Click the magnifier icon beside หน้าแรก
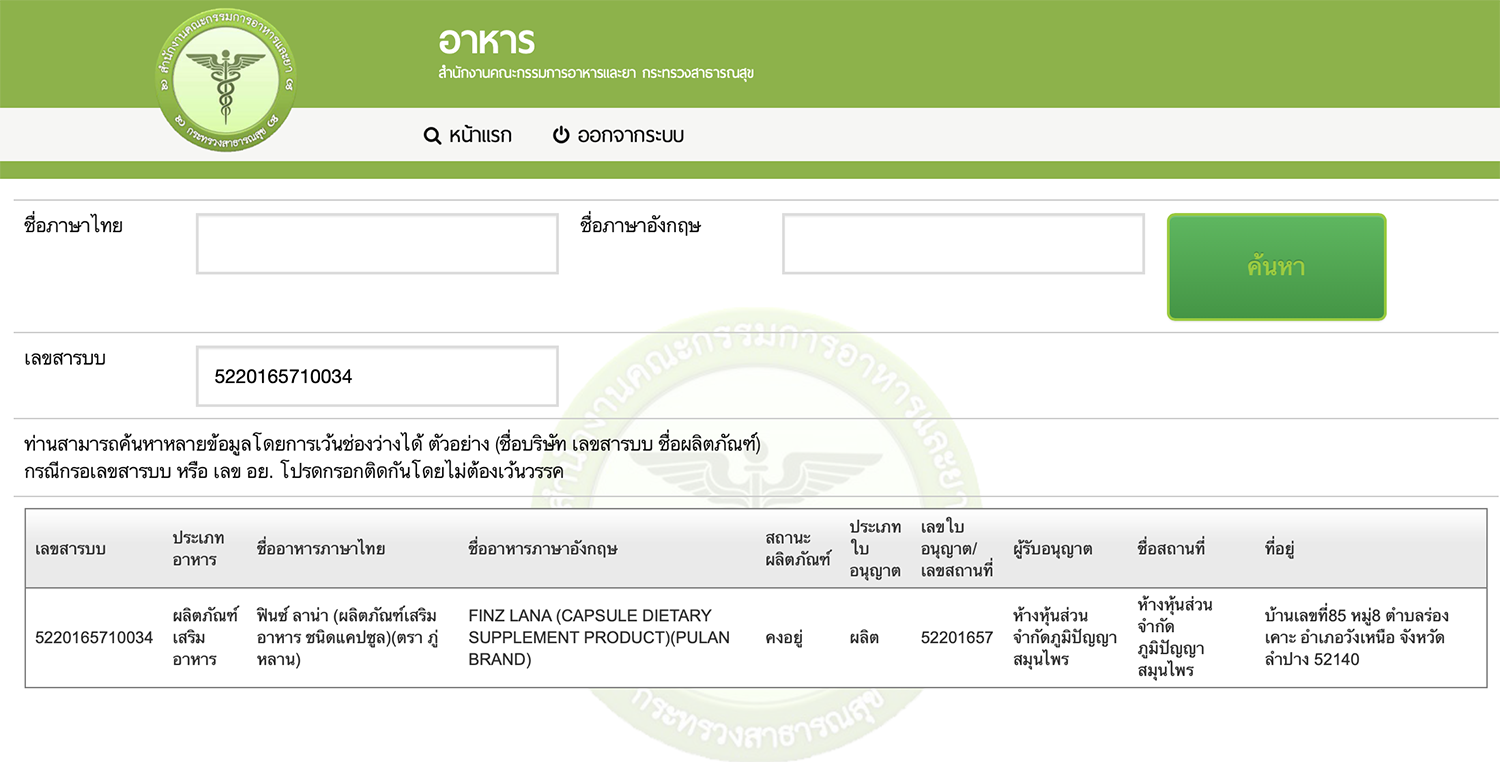The width and height of the screenshot is (1500, 762). (x=432, y=136)
